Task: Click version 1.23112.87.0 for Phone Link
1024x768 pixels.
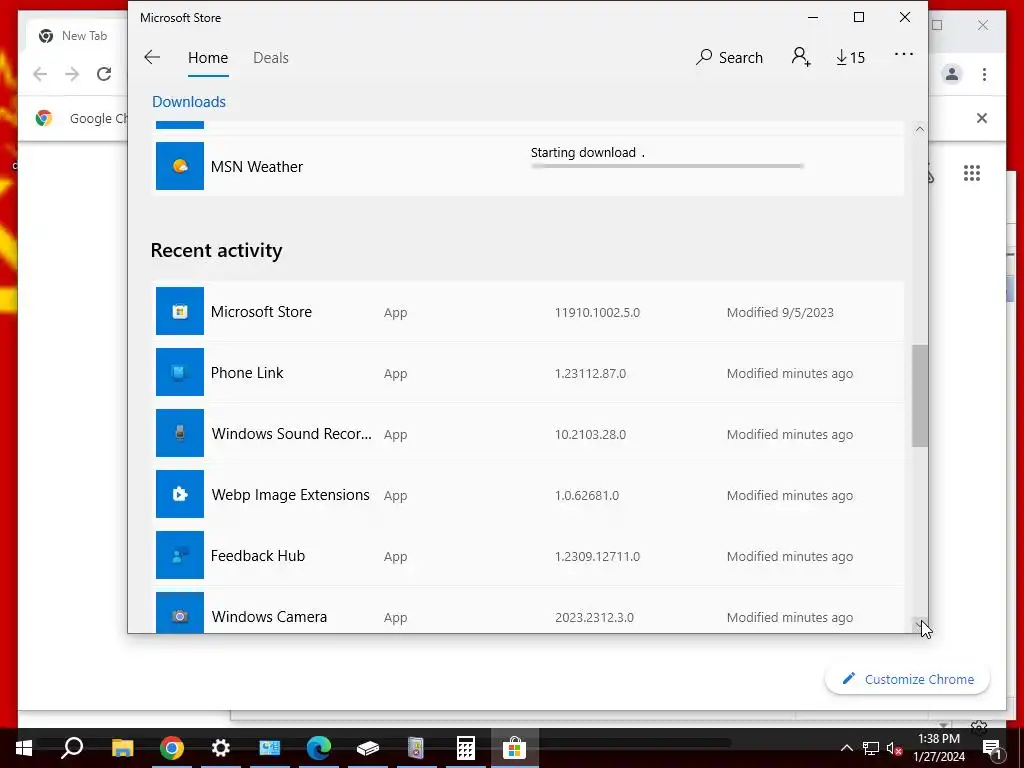Action: point(590,374)
